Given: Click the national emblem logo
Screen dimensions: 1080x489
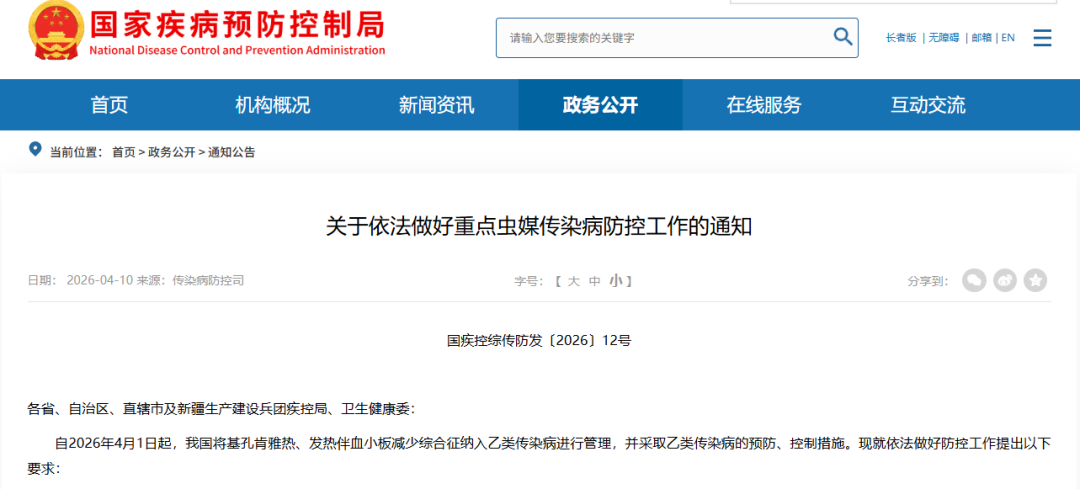Looking at the screenshot, I should [x=55, y=30].
